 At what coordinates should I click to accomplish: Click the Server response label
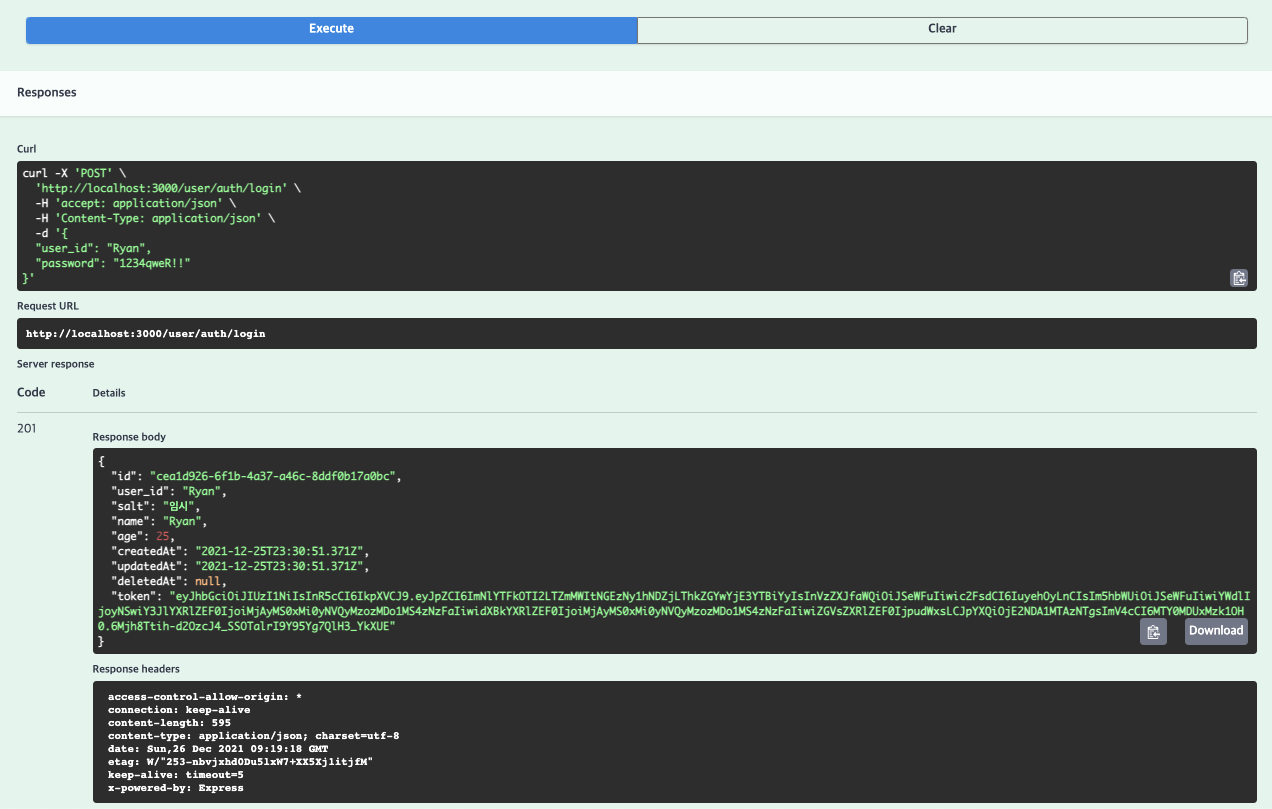[x=56, y=364]
